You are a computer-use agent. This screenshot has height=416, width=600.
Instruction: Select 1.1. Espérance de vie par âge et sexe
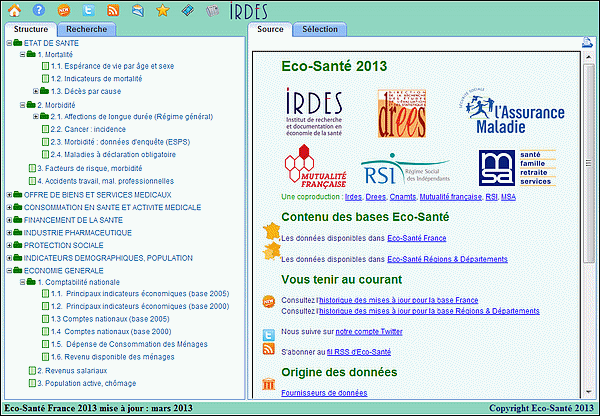pos(112,66)
